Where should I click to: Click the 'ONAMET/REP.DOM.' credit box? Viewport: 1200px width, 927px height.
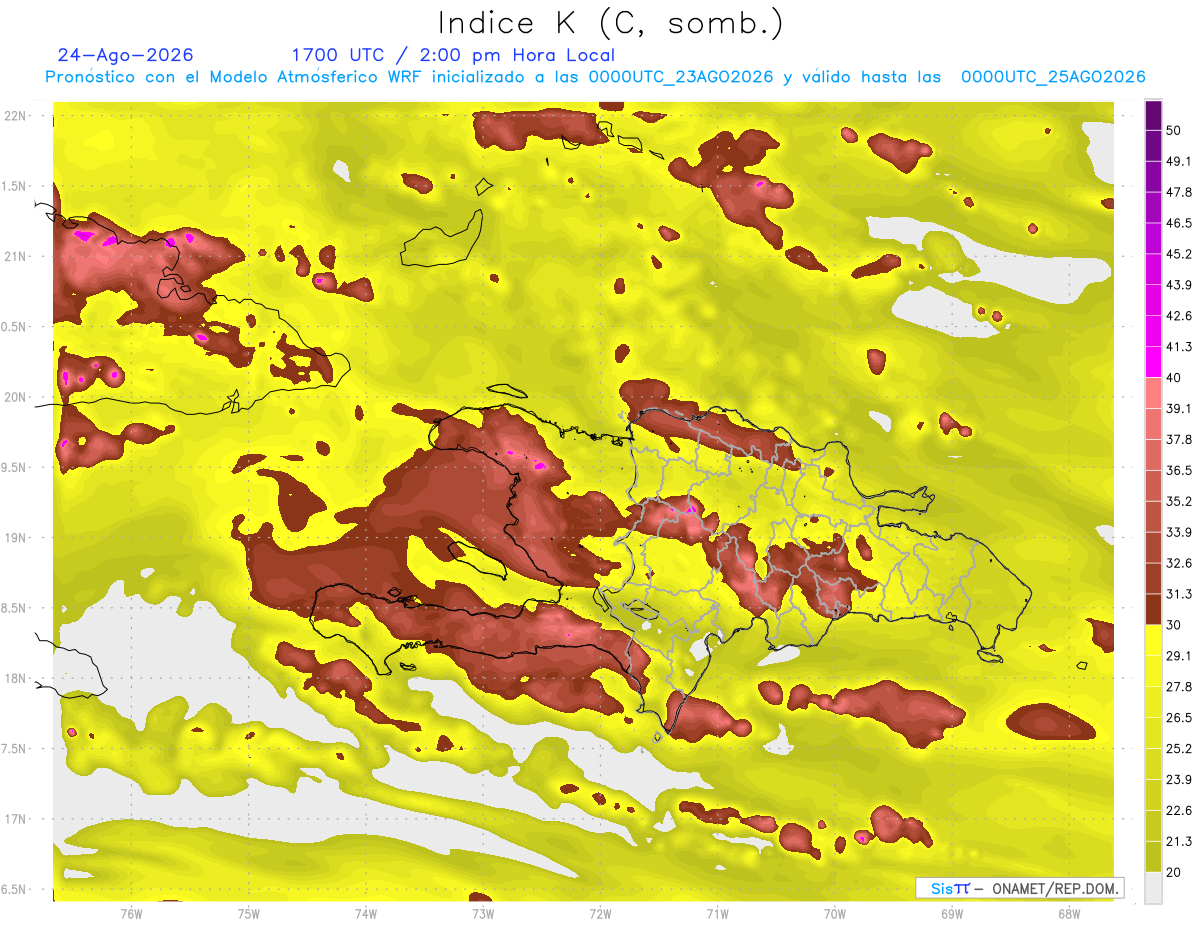1019,888
